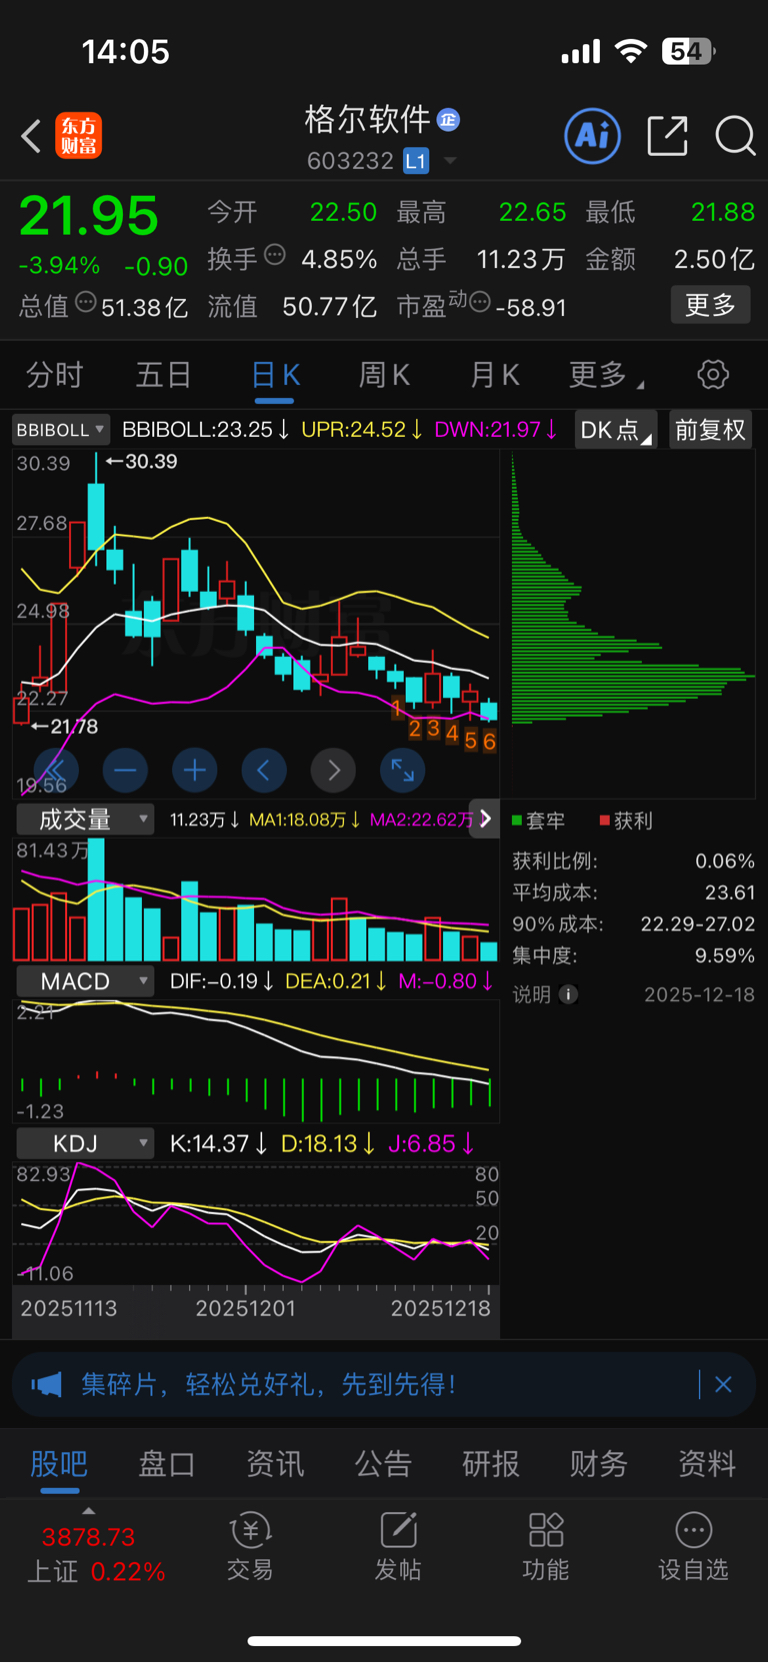This screenshot has width=768, height=1663.
Task: Select the 日K tab
Action: click(275, 375)
